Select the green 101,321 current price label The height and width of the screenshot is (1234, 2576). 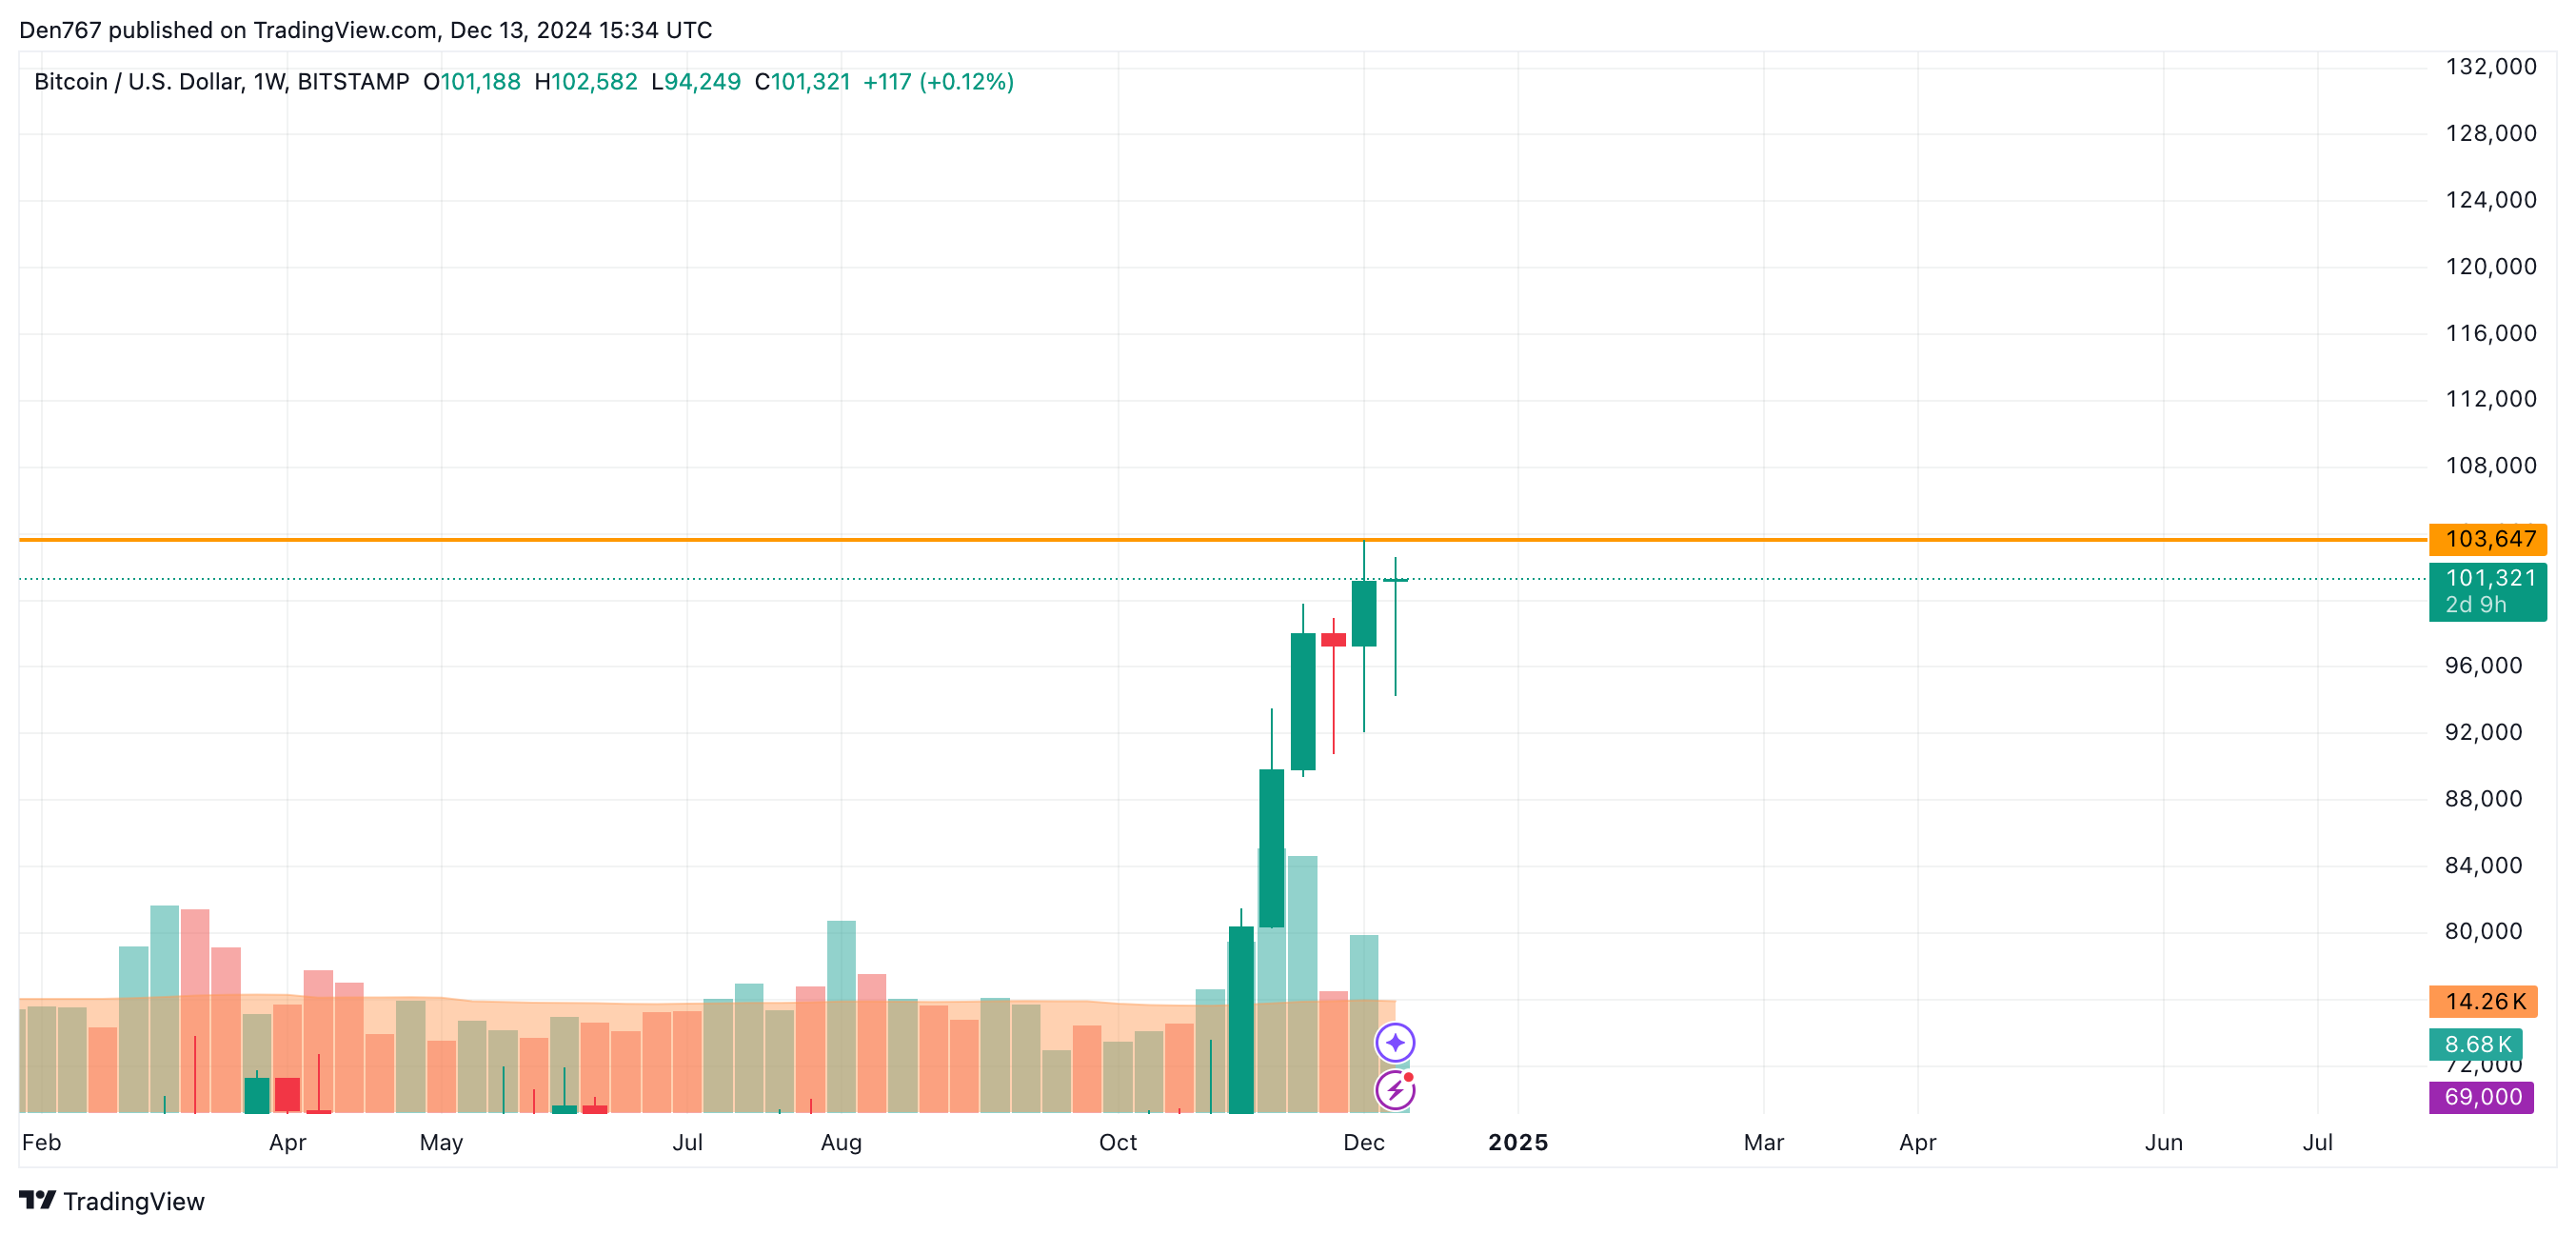pos(2487,590)
